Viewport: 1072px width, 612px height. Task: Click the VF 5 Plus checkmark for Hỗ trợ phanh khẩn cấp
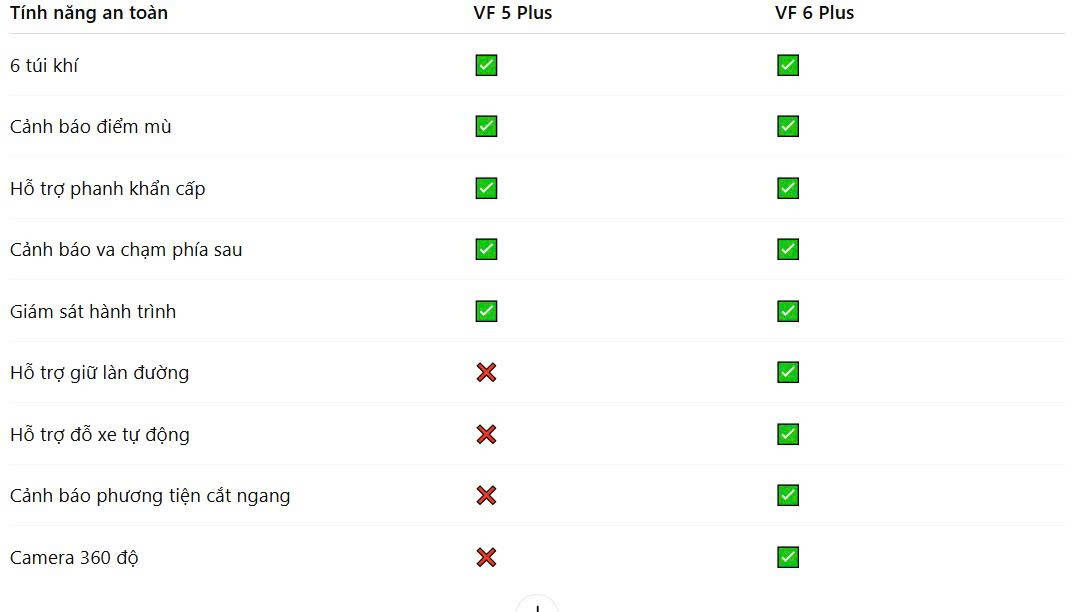click(486, 188)
